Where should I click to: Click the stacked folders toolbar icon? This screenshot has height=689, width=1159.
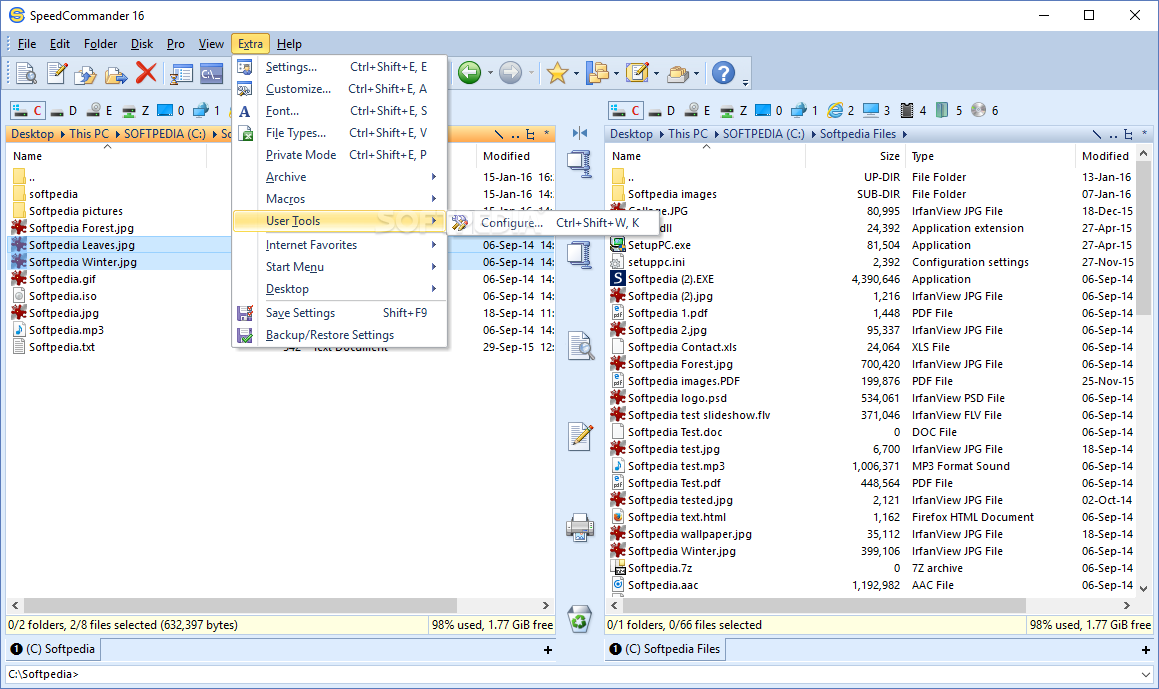[x=678, y=72]
